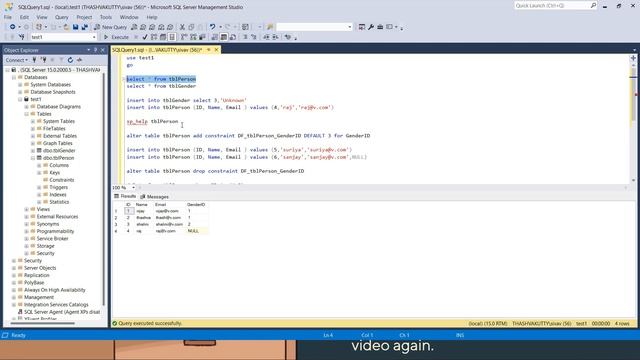Click the Analysis Services MDX Query icon

tap(143, 27)
